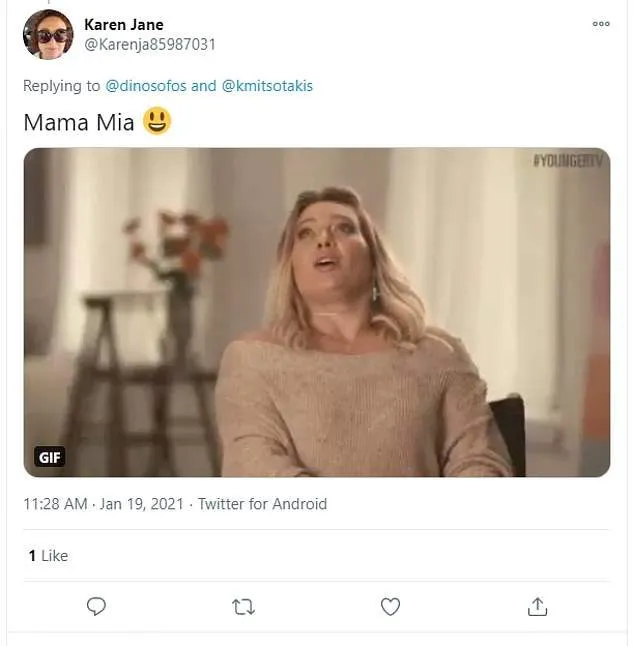Click the Mama Mia tweet text
The image size is (634, 646).
82,123
